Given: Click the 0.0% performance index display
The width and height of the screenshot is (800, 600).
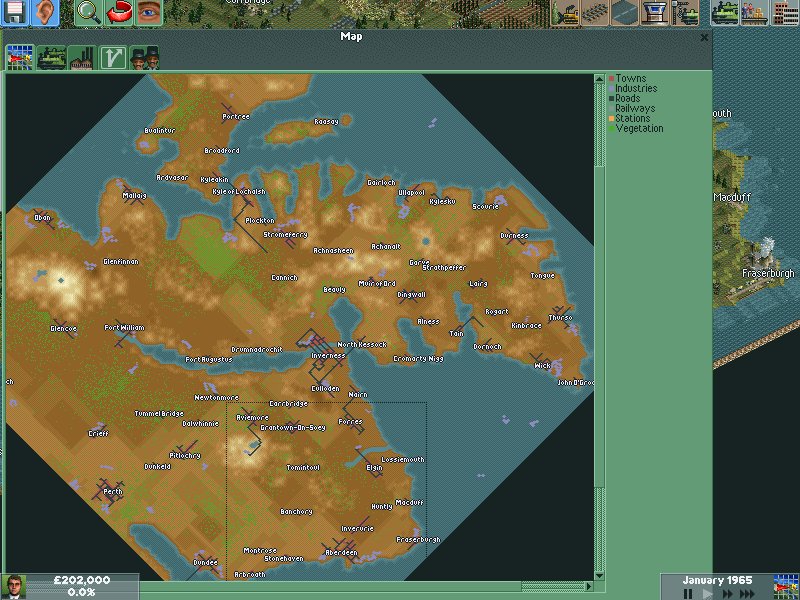Looking at the screenshot, I should 81,592.
